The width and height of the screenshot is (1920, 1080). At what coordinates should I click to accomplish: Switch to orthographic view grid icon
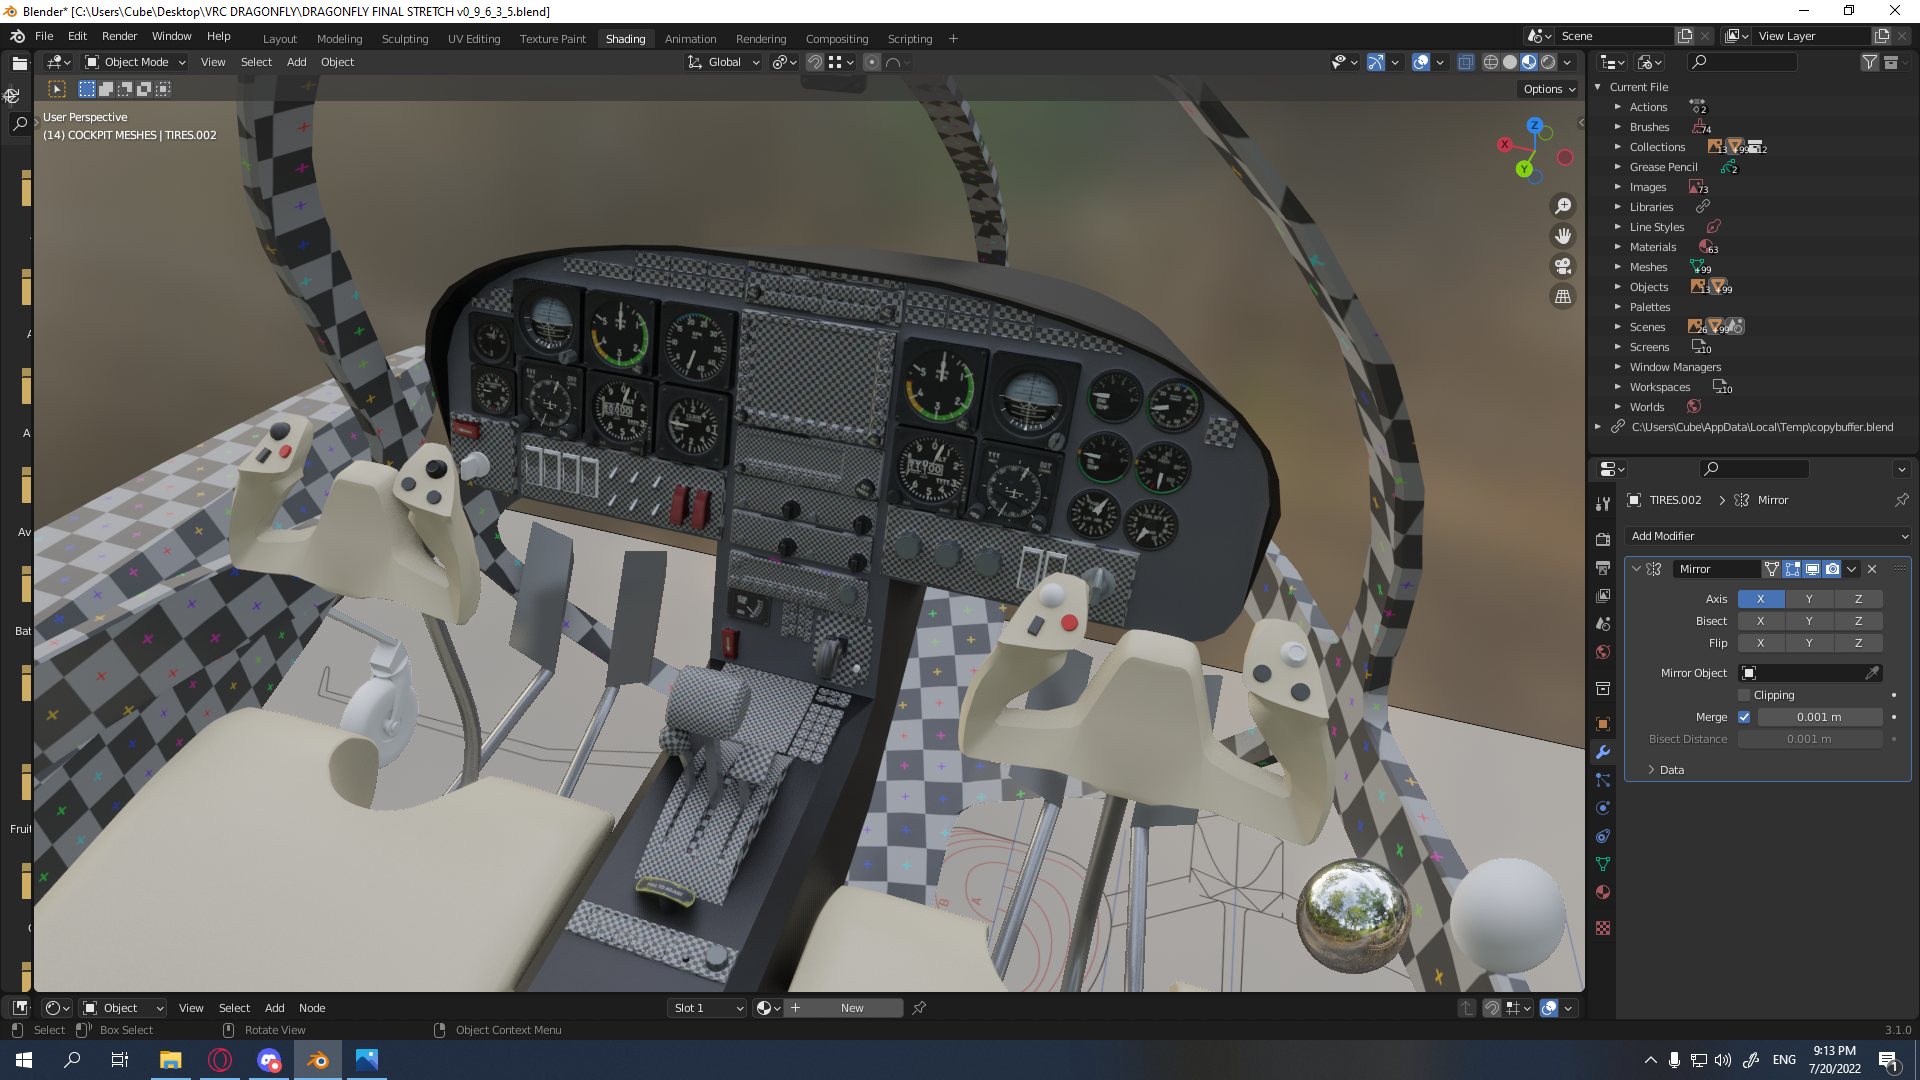[1563, 297]
